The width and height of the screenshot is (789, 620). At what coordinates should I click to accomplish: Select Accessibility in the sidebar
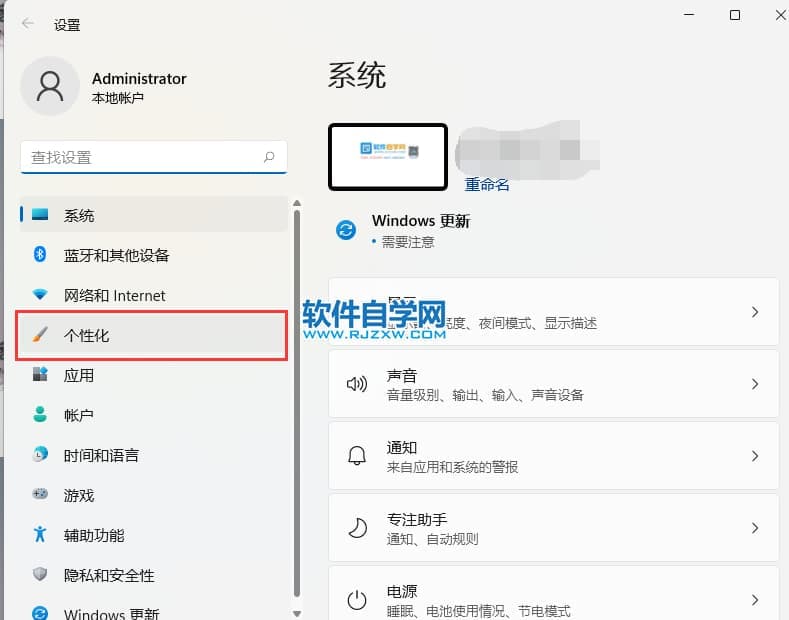click(x=94, y=535)
